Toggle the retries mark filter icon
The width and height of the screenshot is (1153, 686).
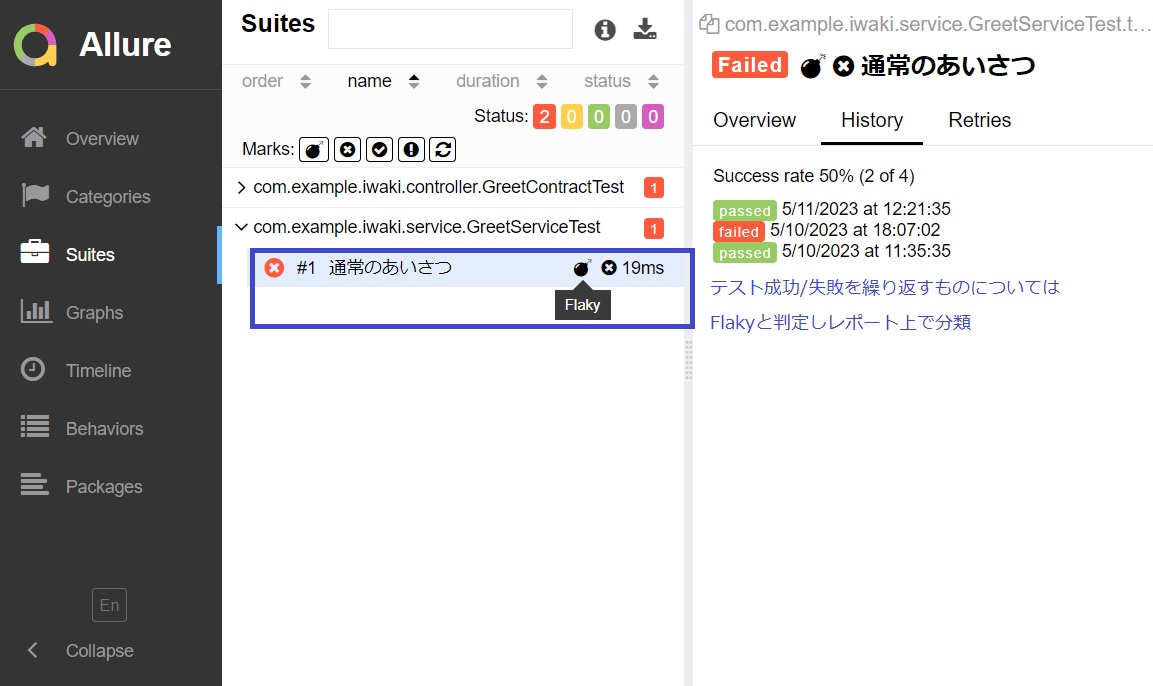click(x=443, y=150)
